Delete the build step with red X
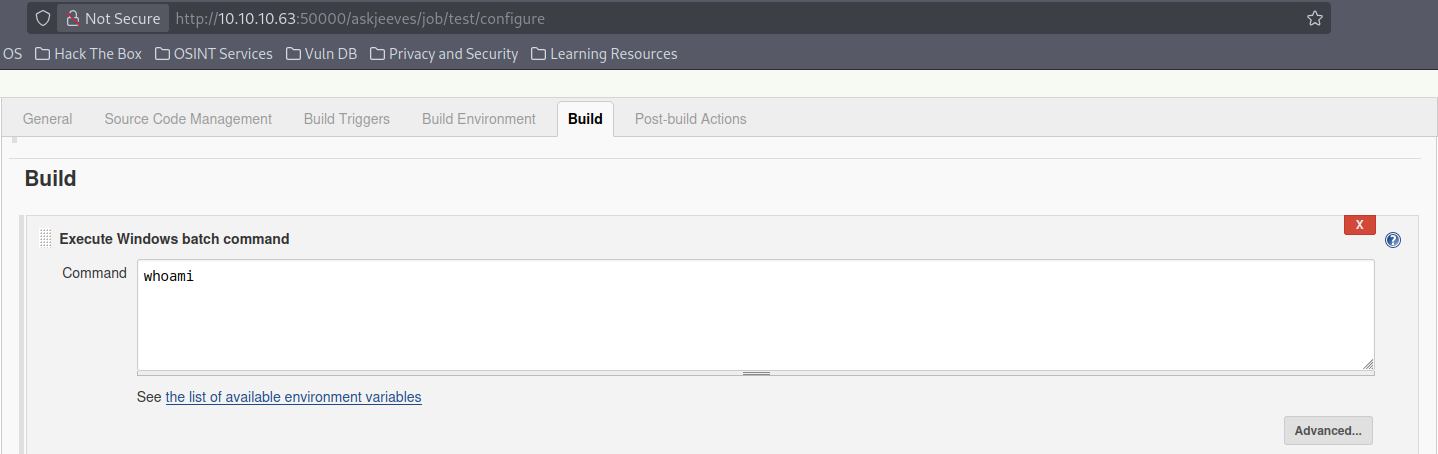 1359,225
